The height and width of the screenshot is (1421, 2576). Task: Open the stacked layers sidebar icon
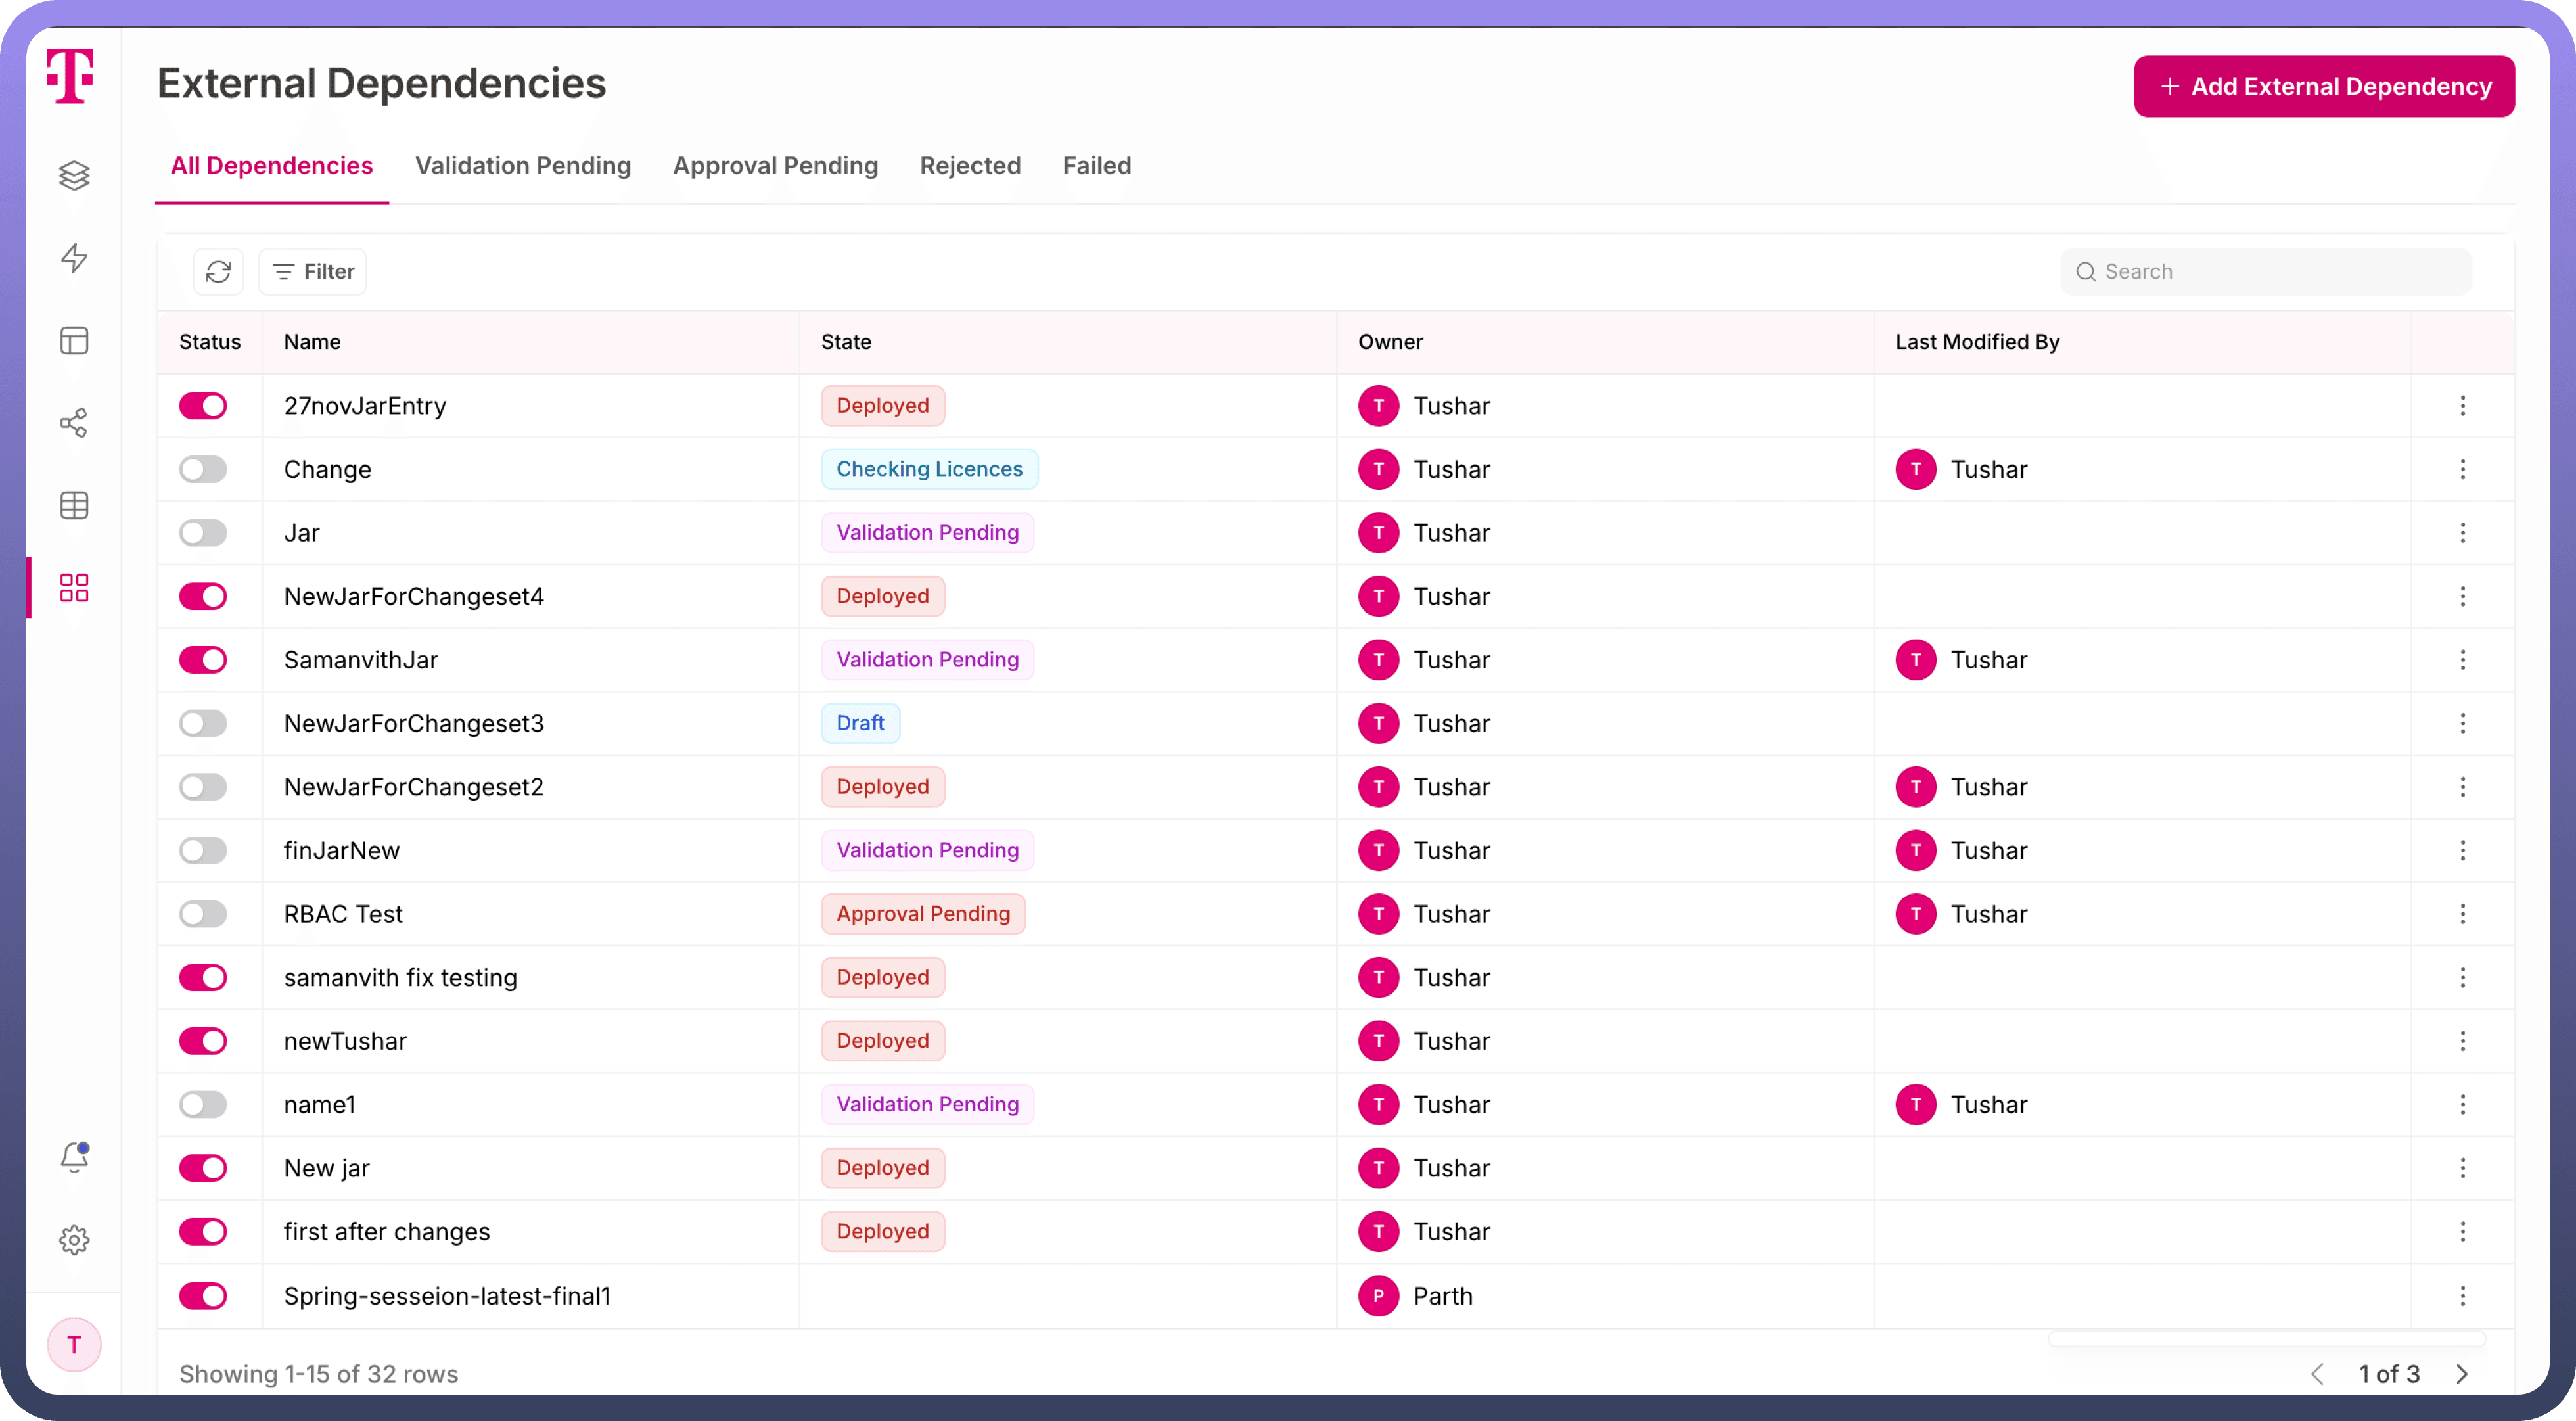click(74, 176)
